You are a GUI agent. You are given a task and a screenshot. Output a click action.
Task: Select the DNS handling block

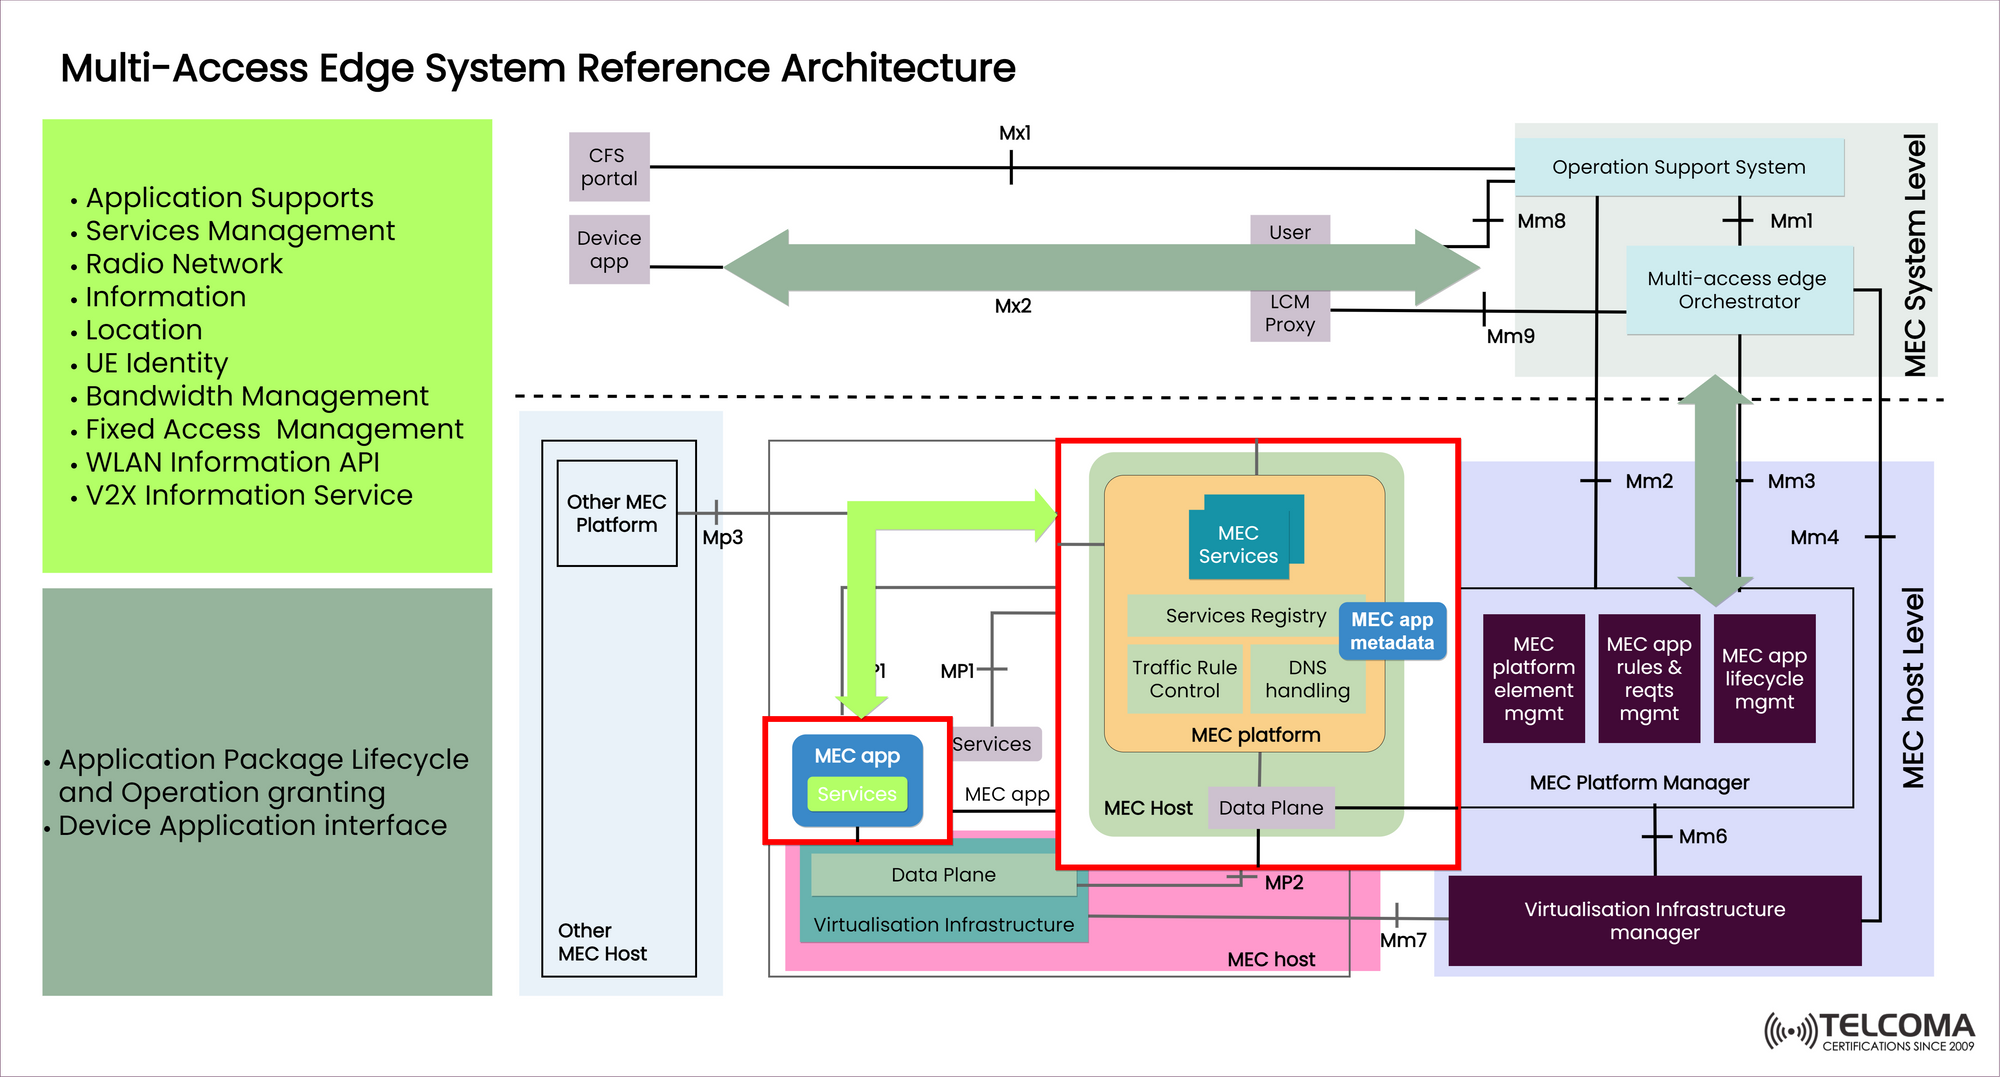(1307, 679)
